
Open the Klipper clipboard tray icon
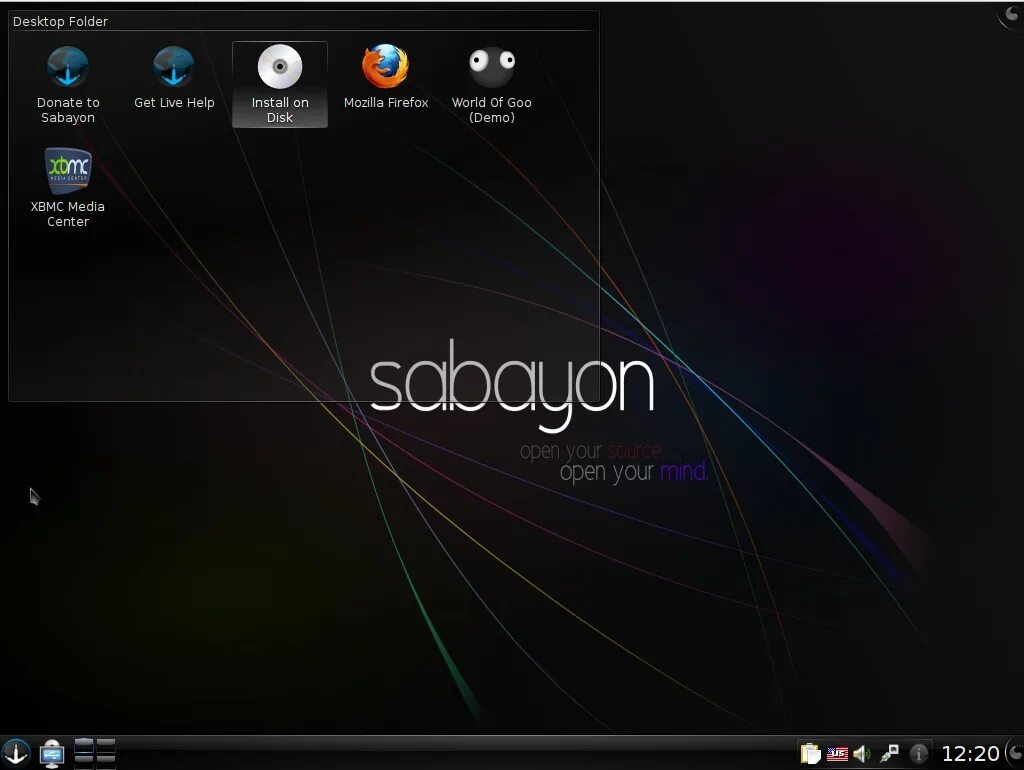[810, 754]
